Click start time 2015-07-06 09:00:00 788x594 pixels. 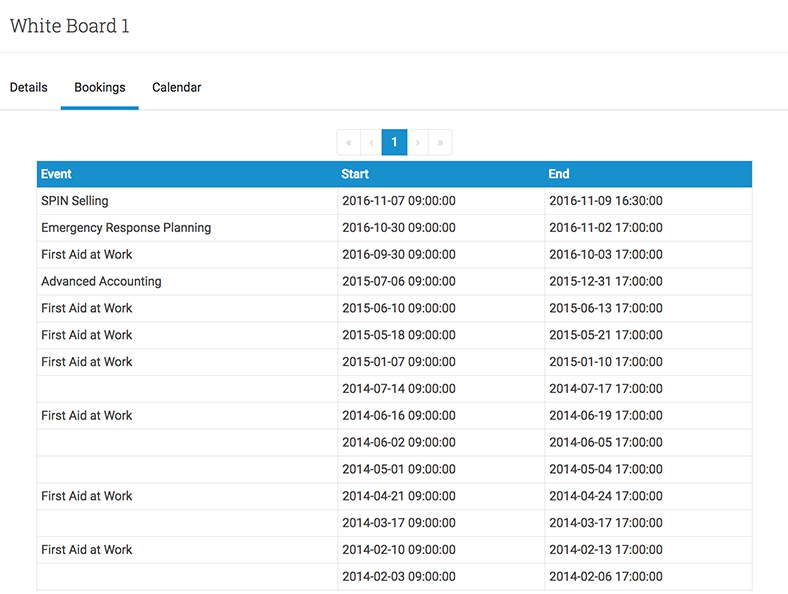coord(399,281)
